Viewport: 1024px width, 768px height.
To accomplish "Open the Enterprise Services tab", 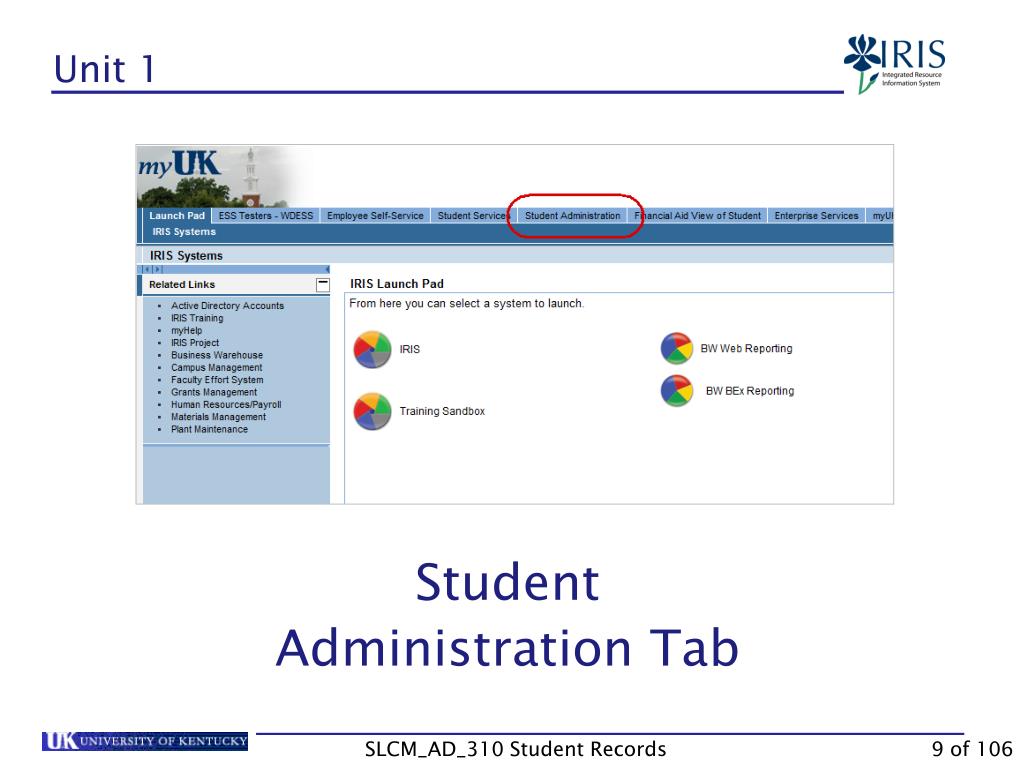I will pyautogui.click(x=816, y=216).
